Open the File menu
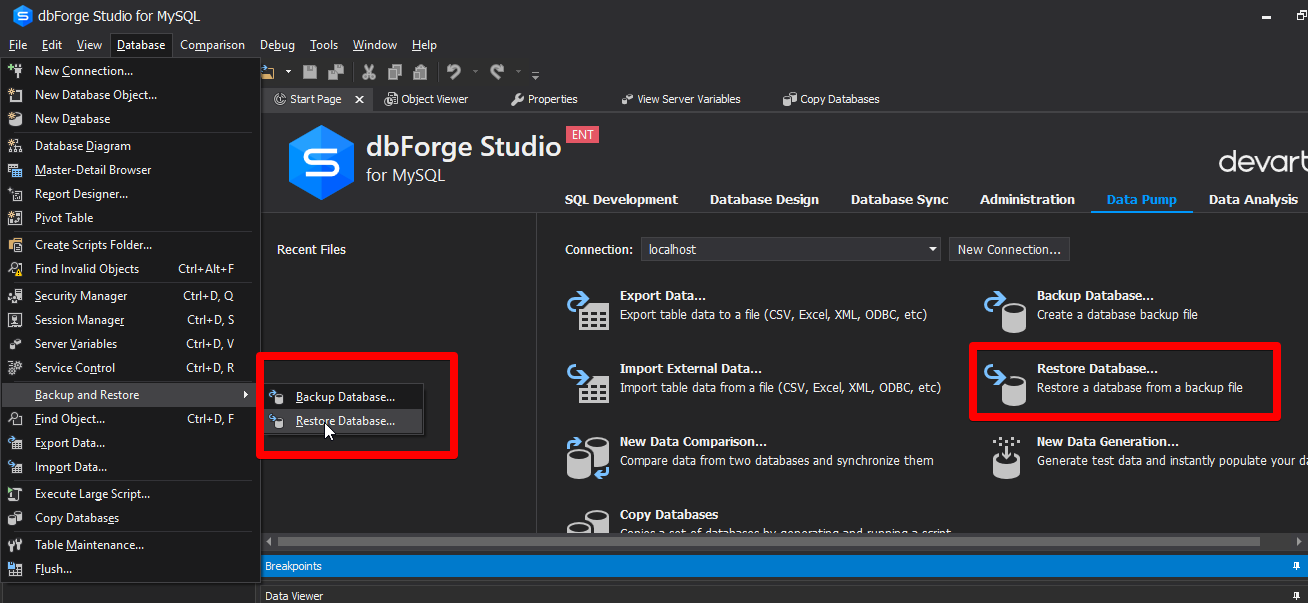The height and width of the screenshot is (603, 1308). [18, 45]
